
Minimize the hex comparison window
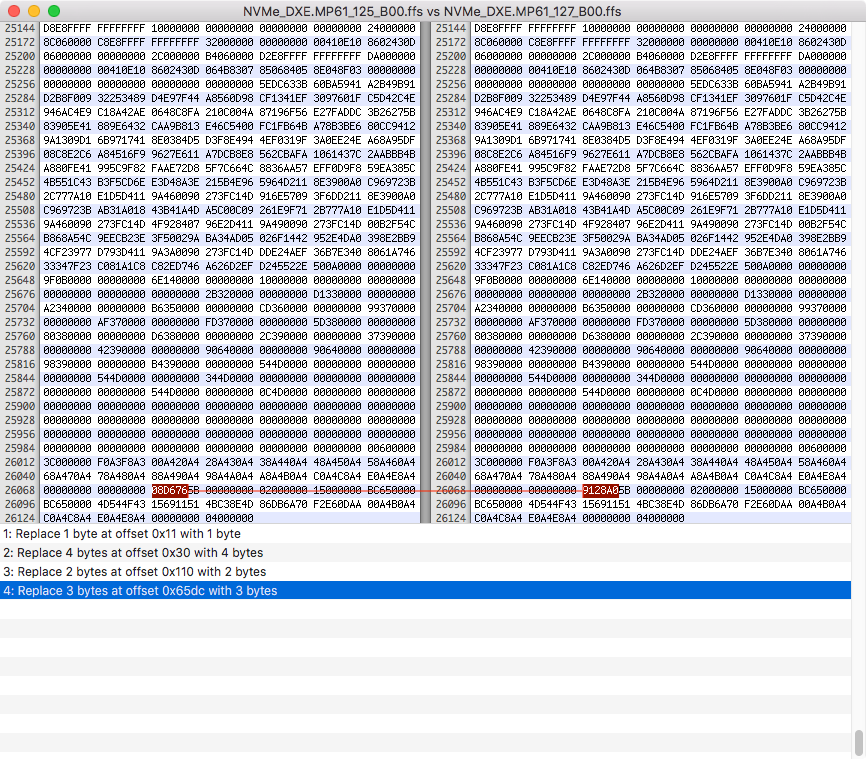34,11
